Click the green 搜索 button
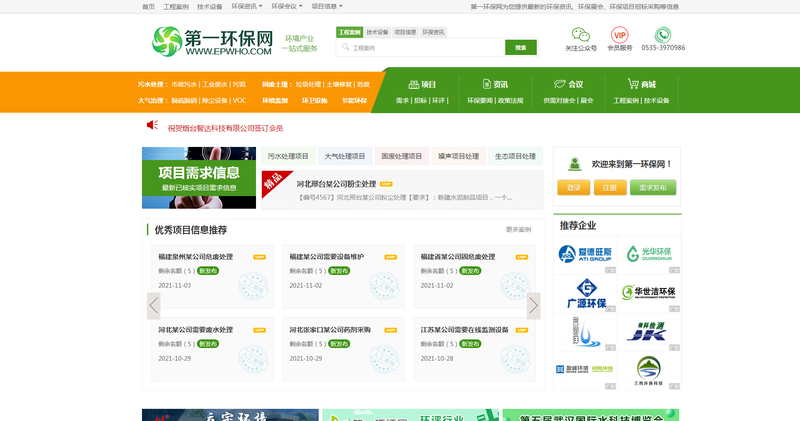 [x=521, y=47]
